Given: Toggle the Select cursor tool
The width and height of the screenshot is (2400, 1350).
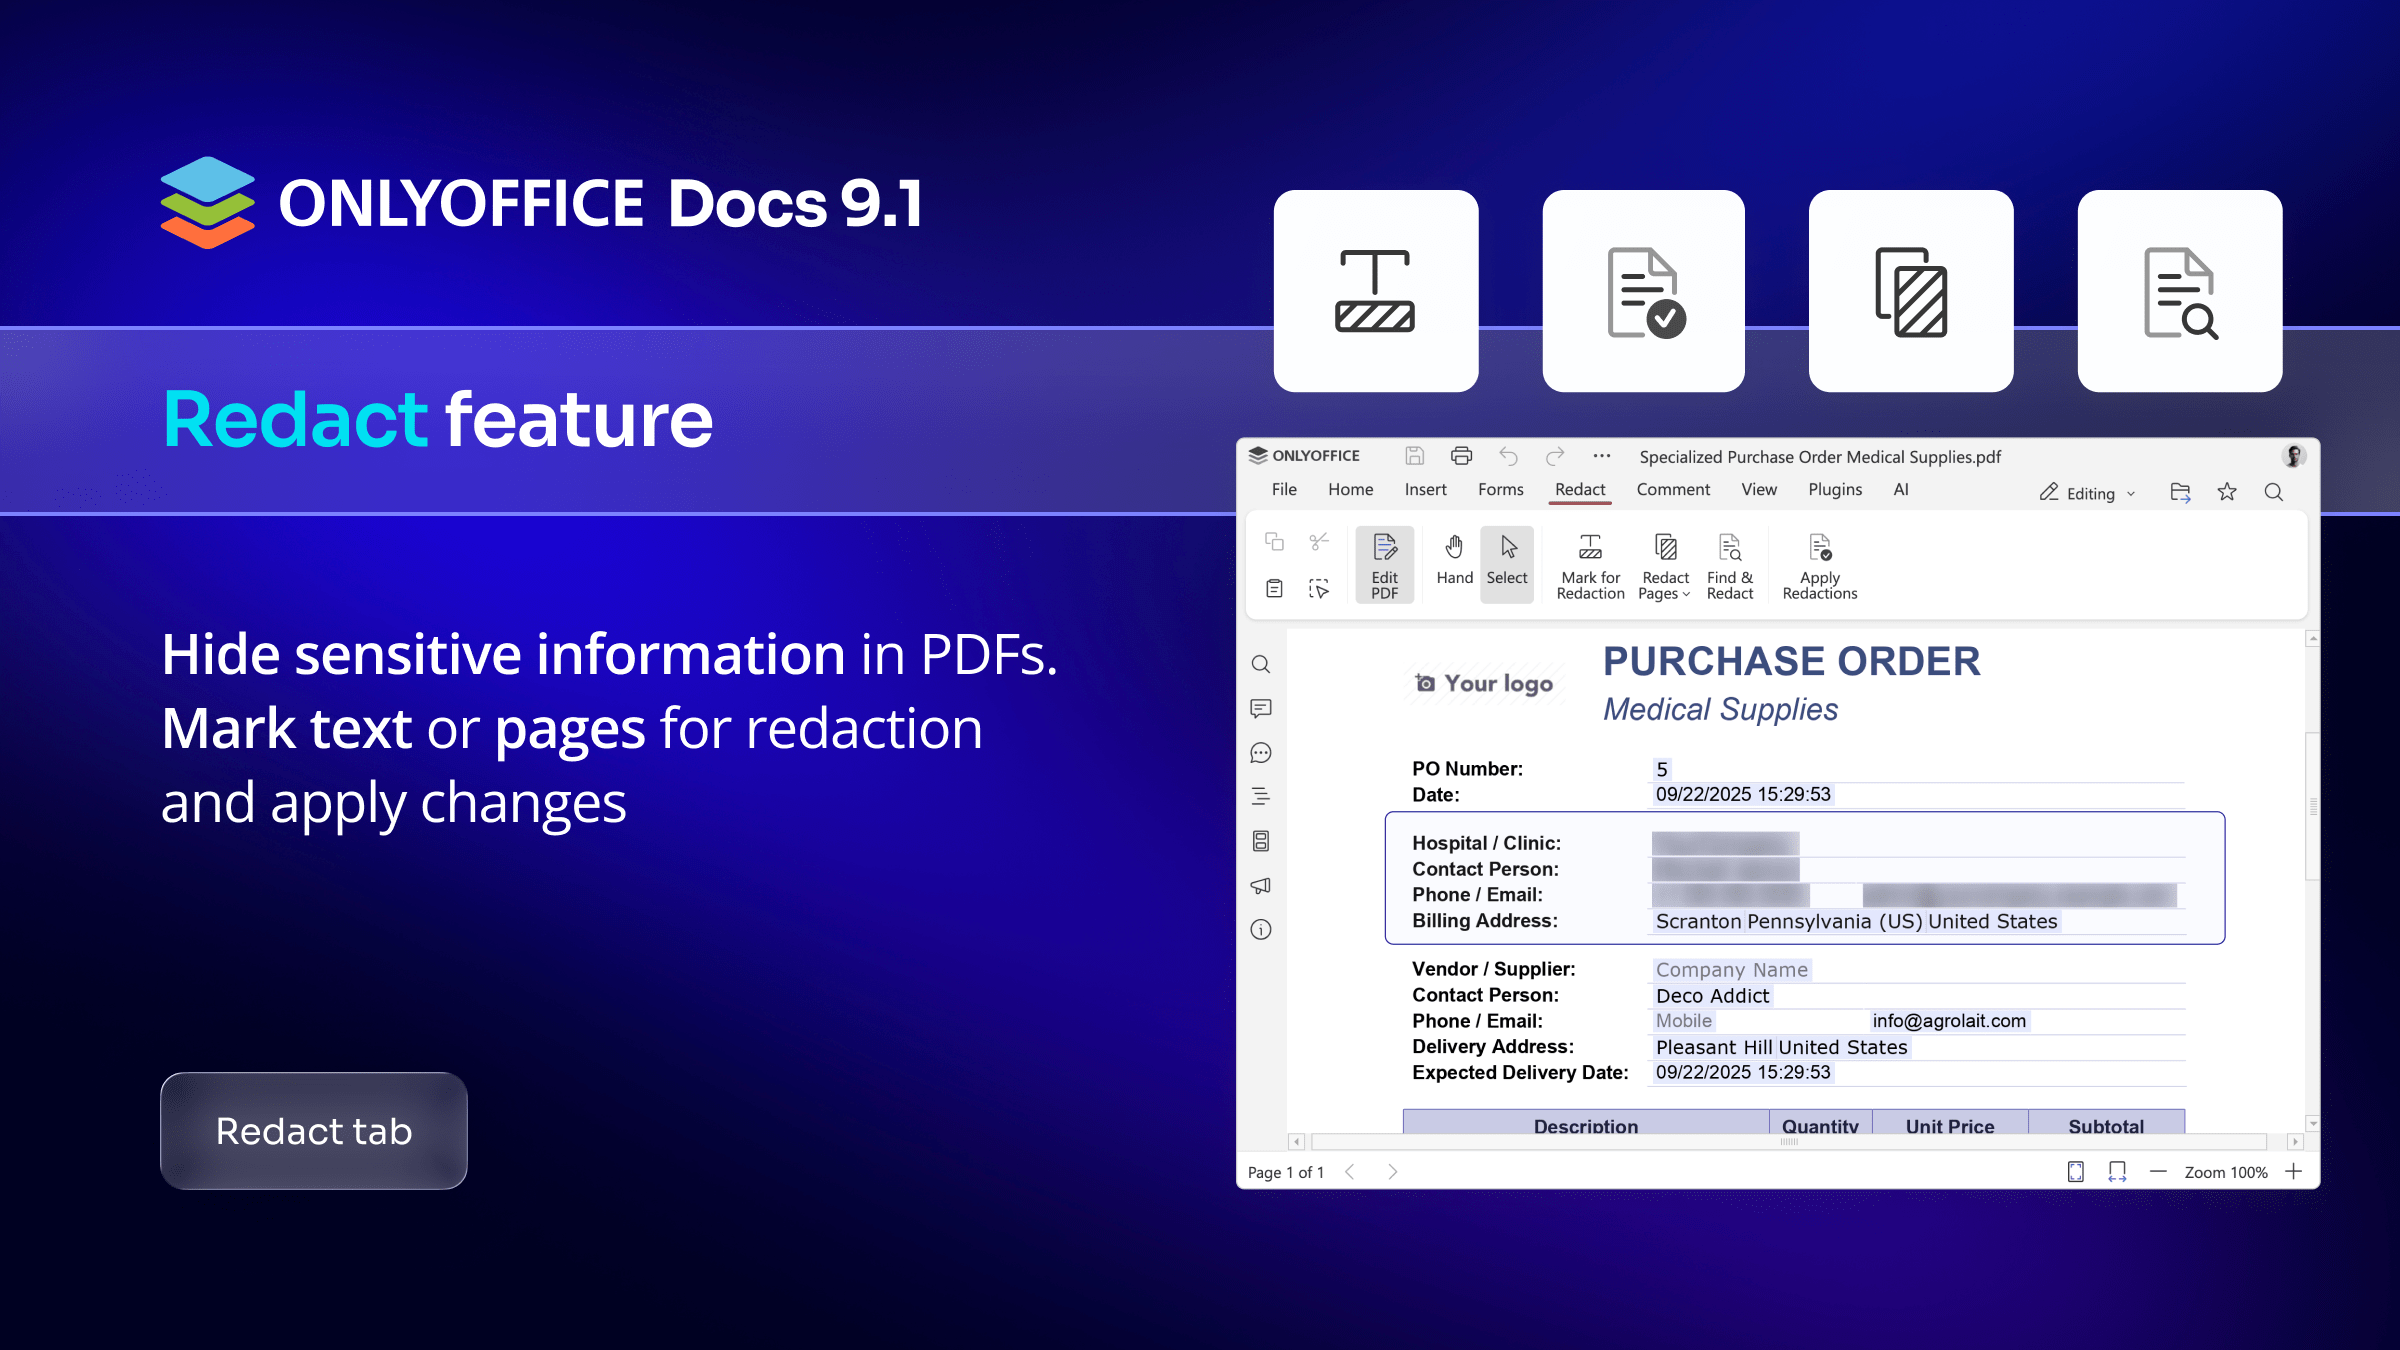Looking at the screenshot, I should point(1507,560).
